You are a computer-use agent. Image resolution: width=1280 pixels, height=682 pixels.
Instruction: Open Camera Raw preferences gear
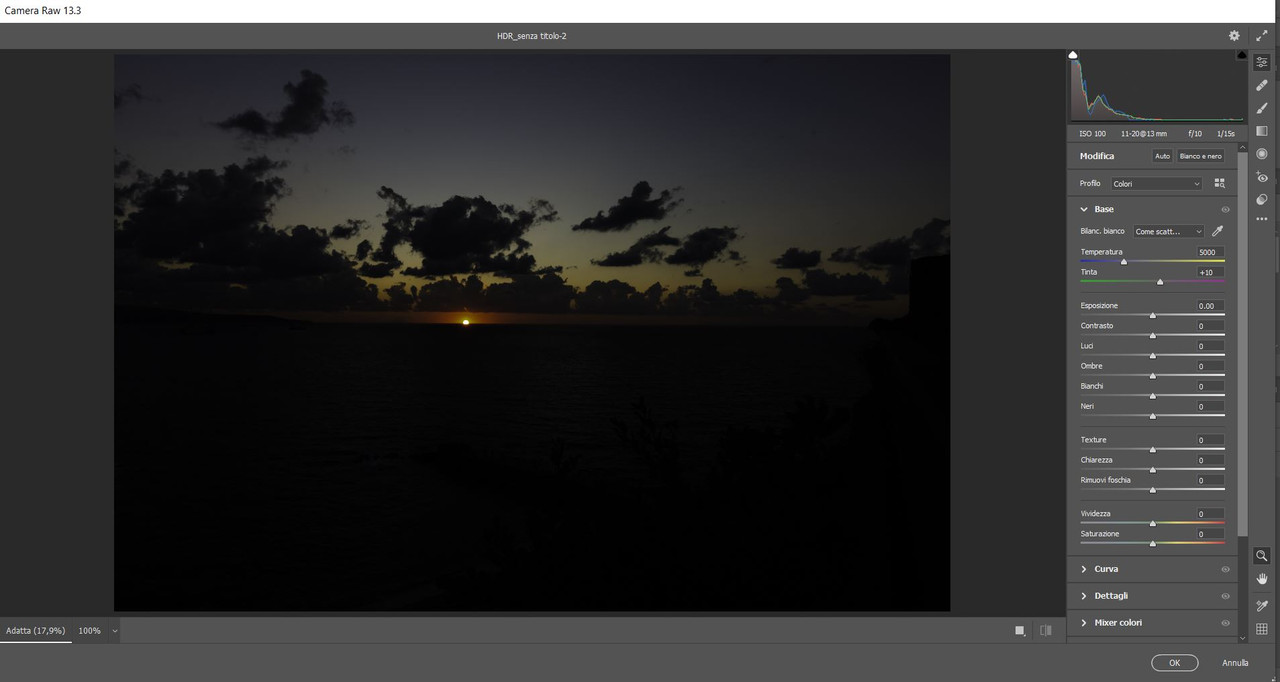pos(1234,35)
